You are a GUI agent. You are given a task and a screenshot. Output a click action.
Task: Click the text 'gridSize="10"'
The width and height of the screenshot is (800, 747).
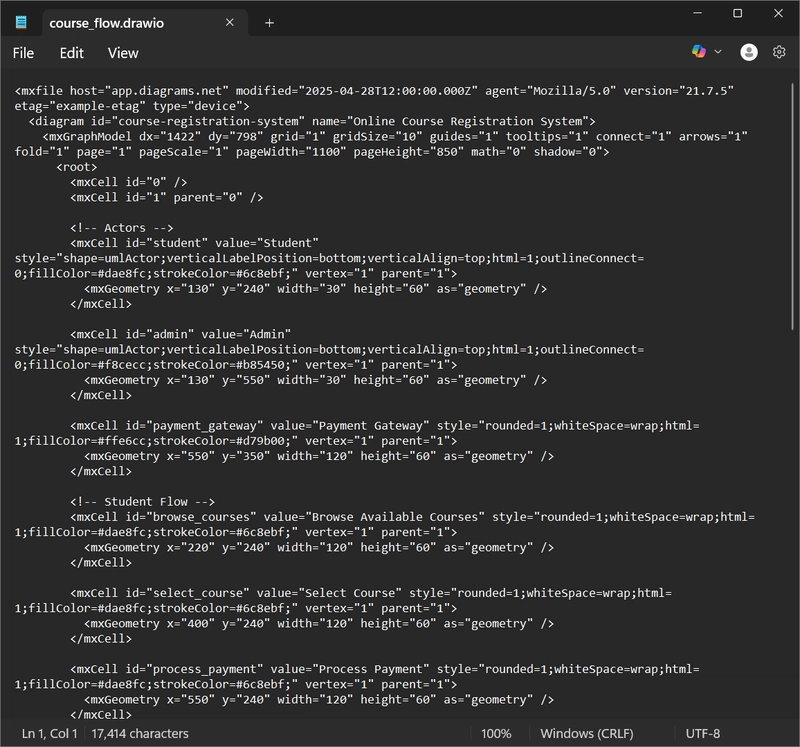pos(377,137)
